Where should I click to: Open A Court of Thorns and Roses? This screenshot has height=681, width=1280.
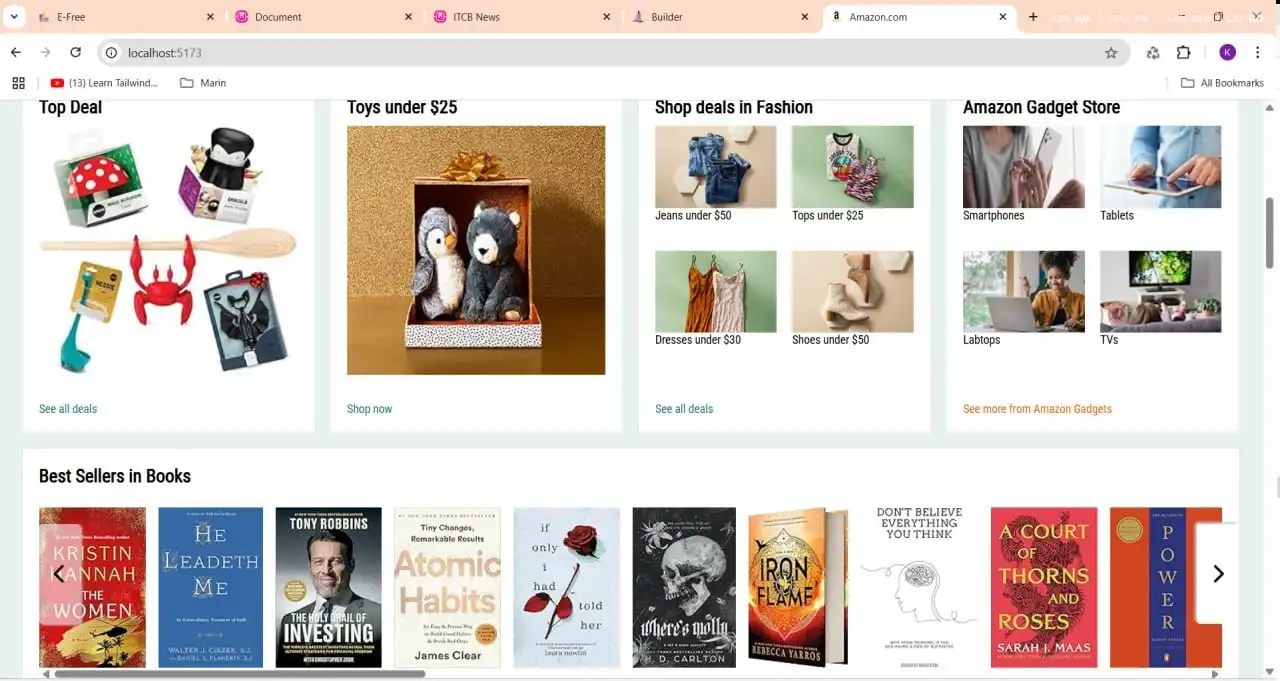(1044, 587)
